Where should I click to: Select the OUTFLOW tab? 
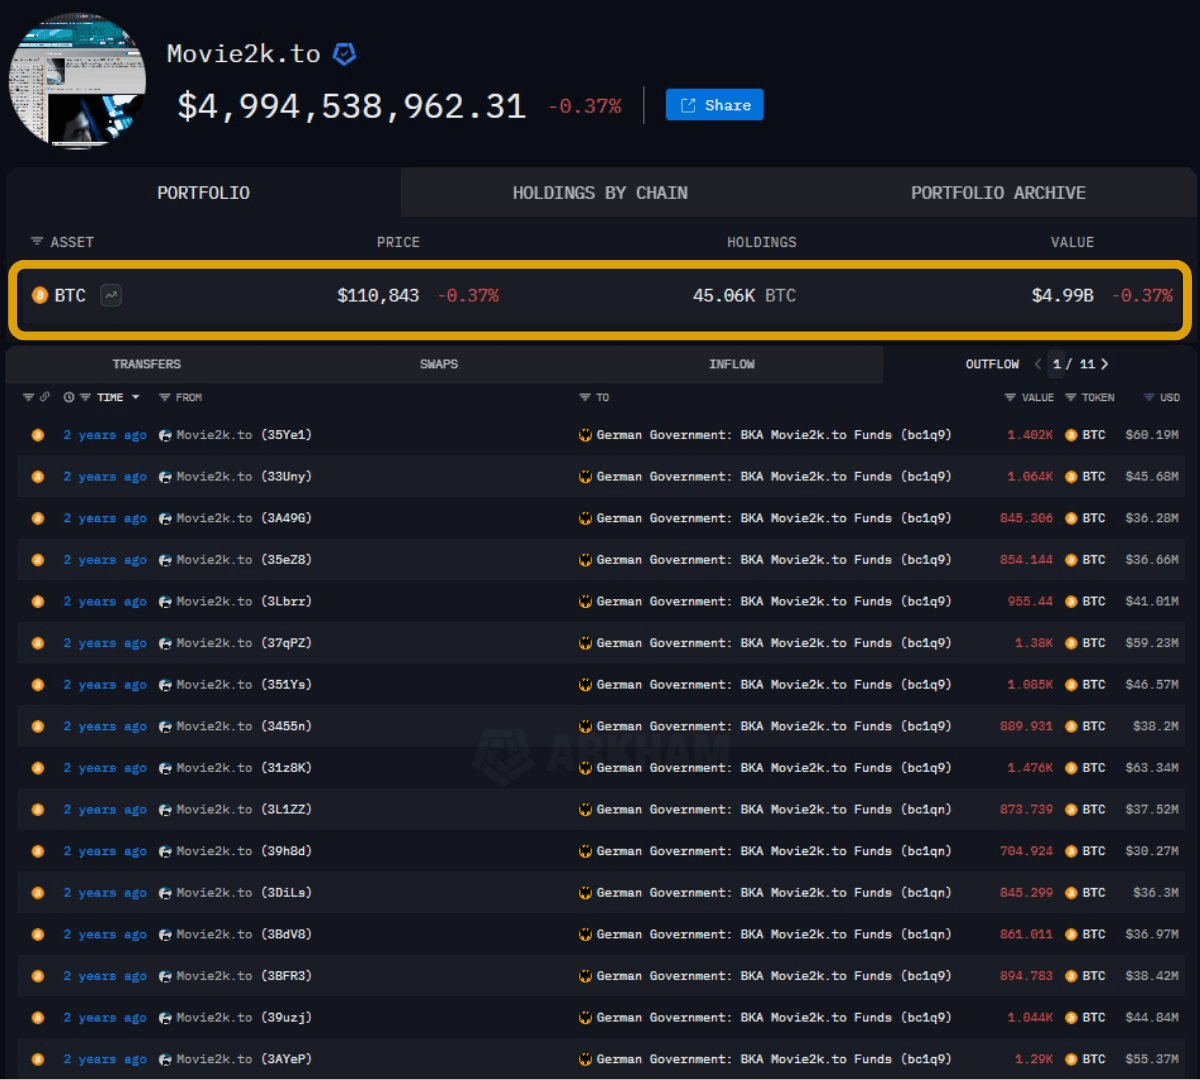[992, 364]
